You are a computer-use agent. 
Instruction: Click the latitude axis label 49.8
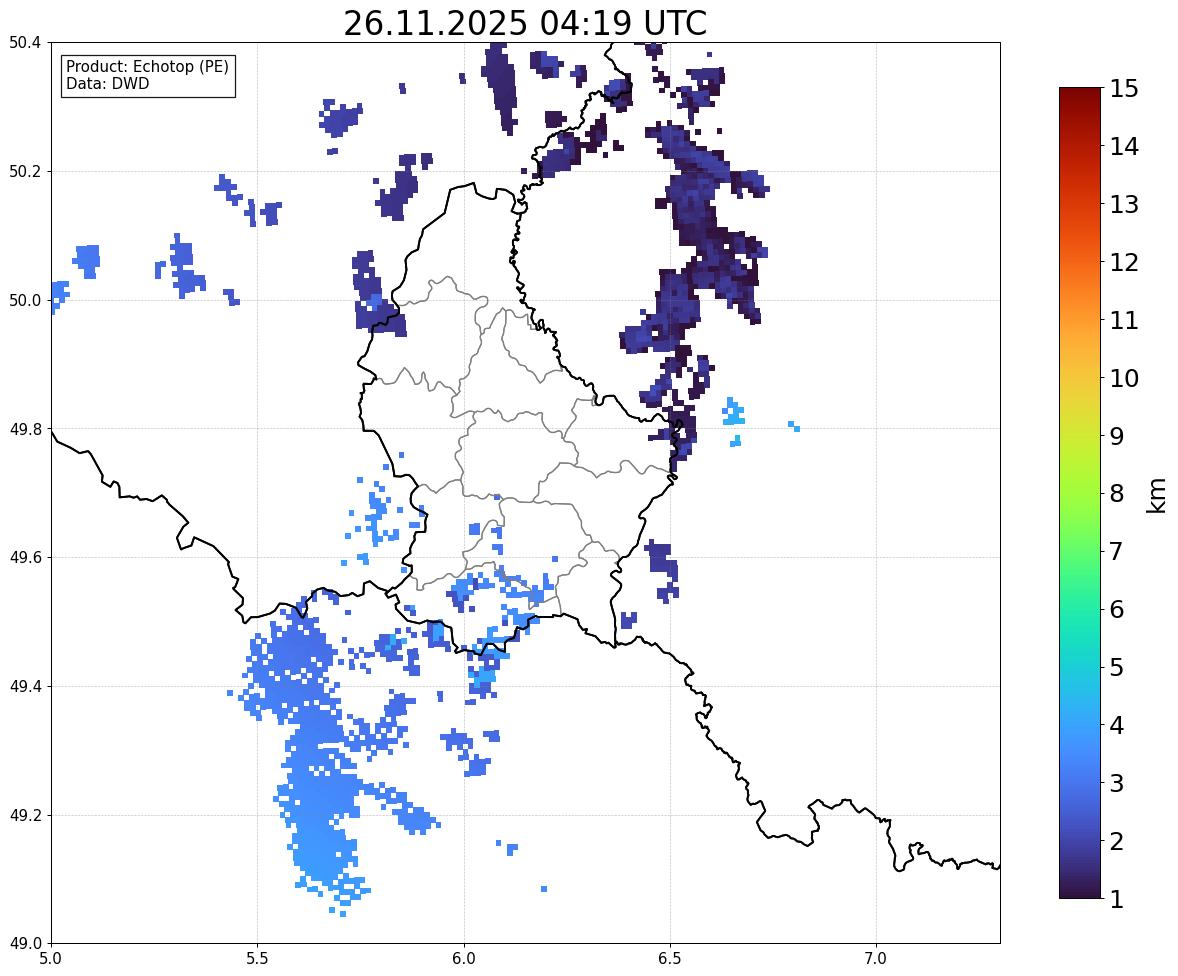pyautogui.click(x=25, y=429)
